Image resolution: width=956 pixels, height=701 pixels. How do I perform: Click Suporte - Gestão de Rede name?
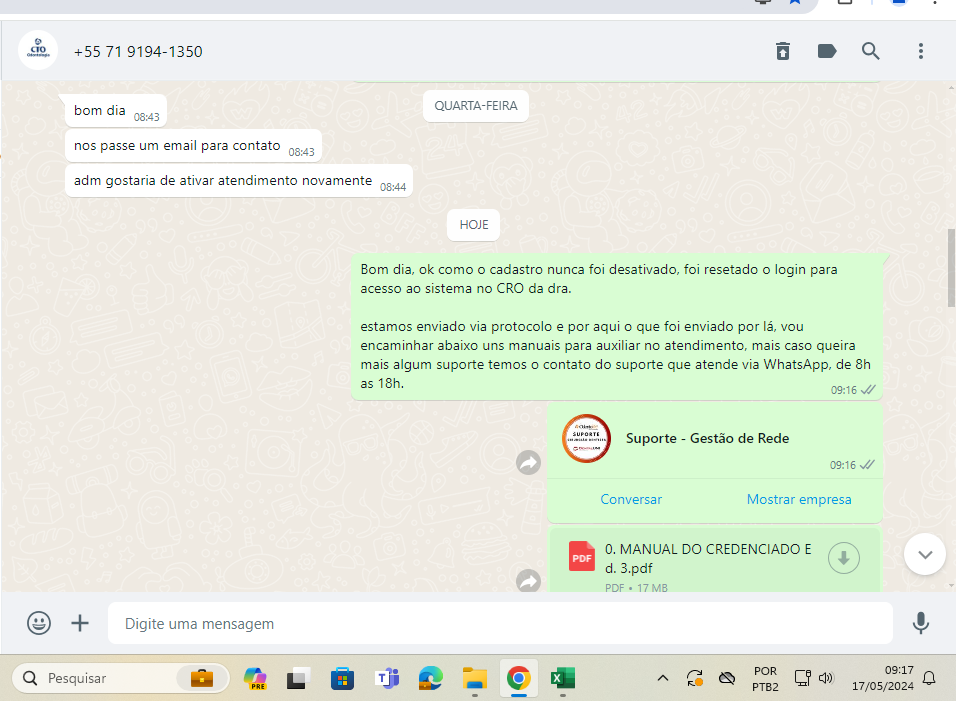pyautogui.click(x=707, y=438)
